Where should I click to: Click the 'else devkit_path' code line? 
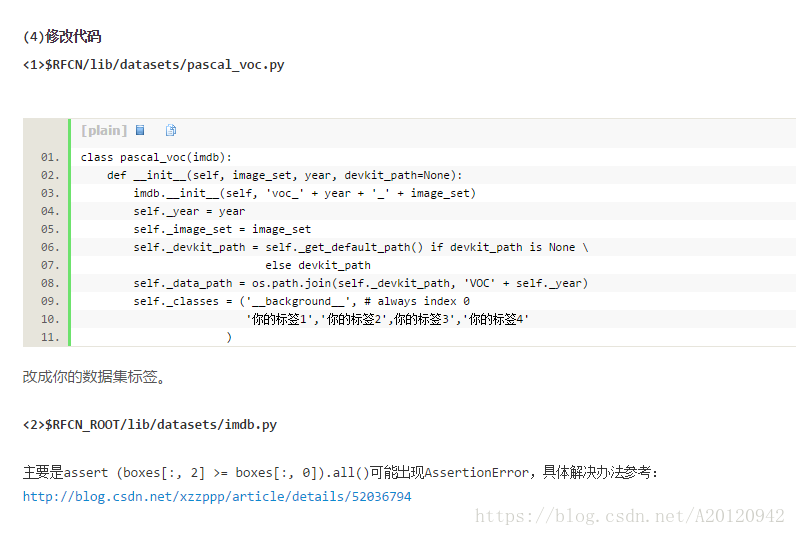coord(318,265)
